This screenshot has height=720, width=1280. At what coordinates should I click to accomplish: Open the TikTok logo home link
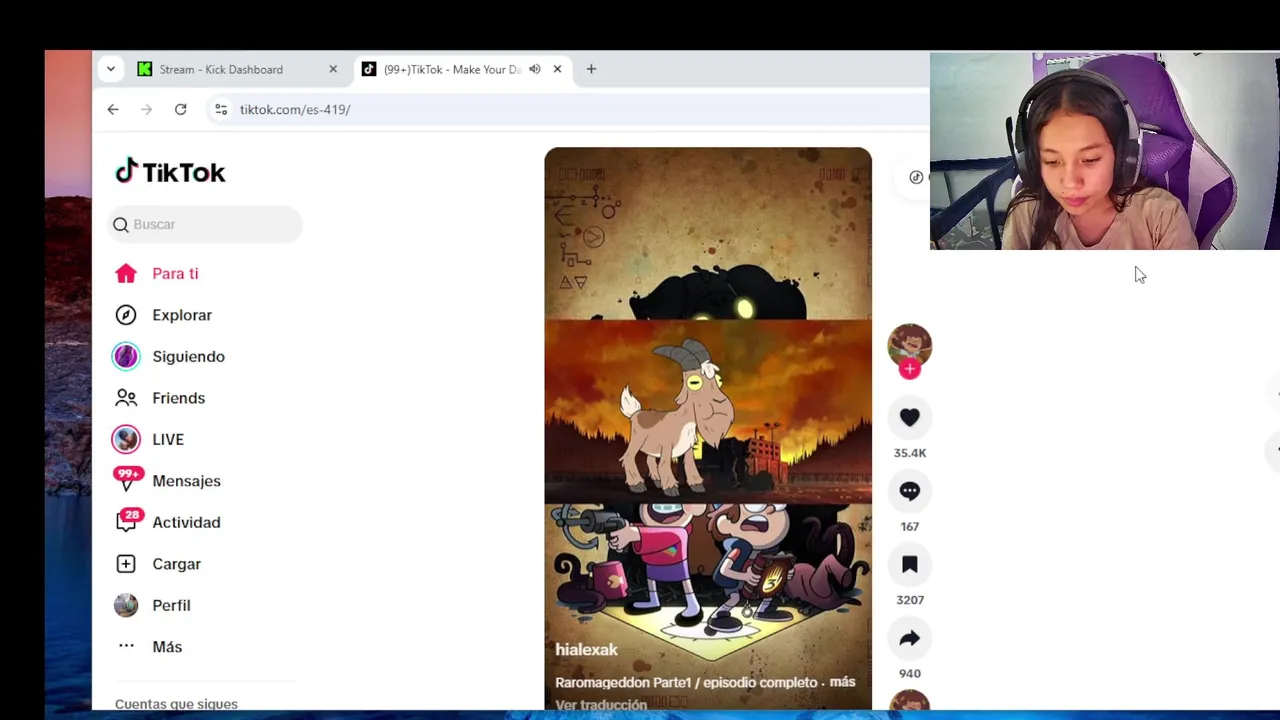pyautogui.click(x=170, y=172)
